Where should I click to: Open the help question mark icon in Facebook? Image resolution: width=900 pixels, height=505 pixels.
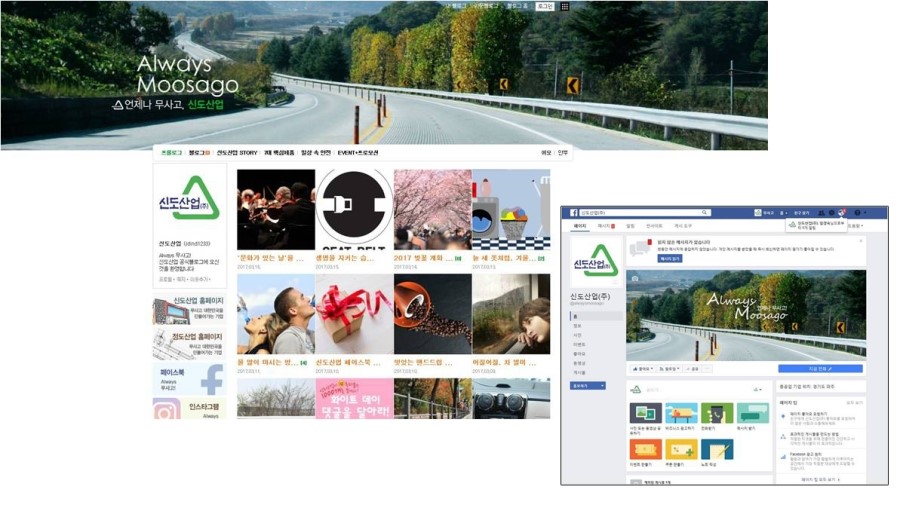point(857,213)
